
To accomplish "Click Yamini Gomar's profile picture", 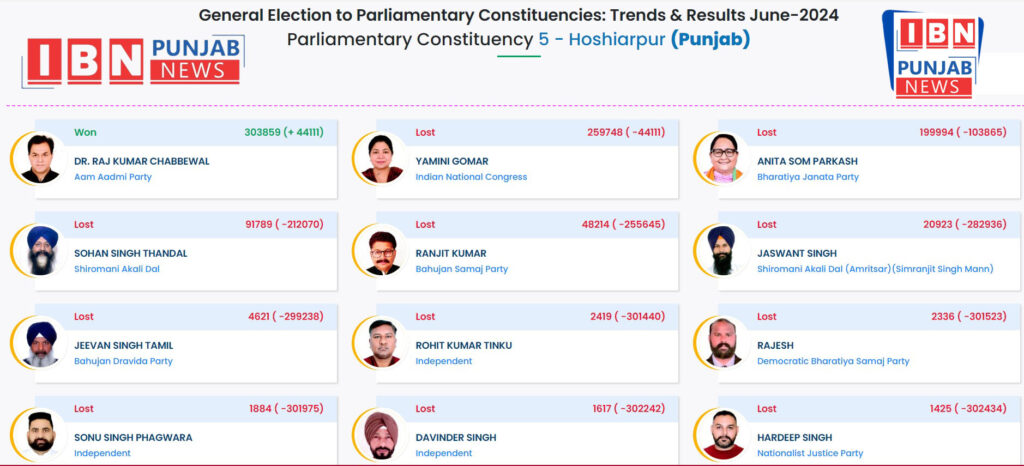I will tap(382, 158).
